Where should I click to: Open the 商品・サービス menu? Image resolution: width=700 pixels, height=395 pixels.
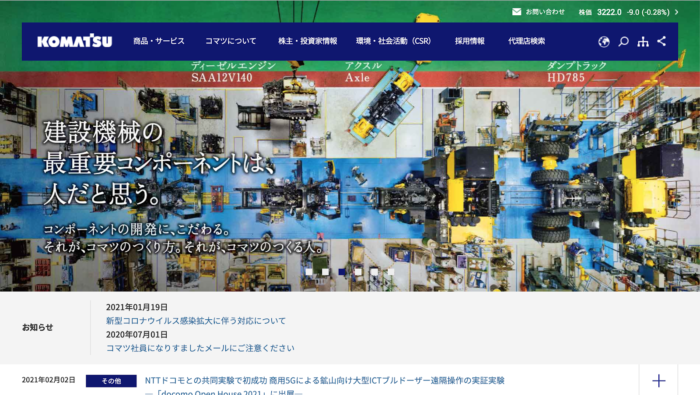[x=158, y=41]
